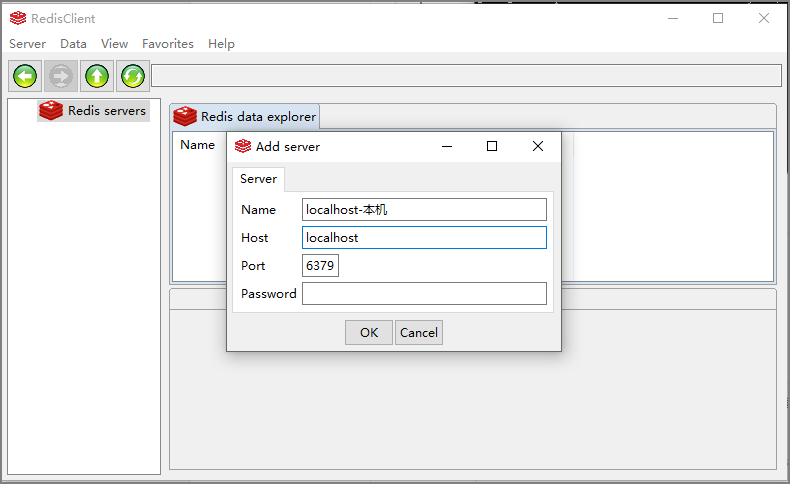
Task: Open the View menu
Action: click(114, 44)
